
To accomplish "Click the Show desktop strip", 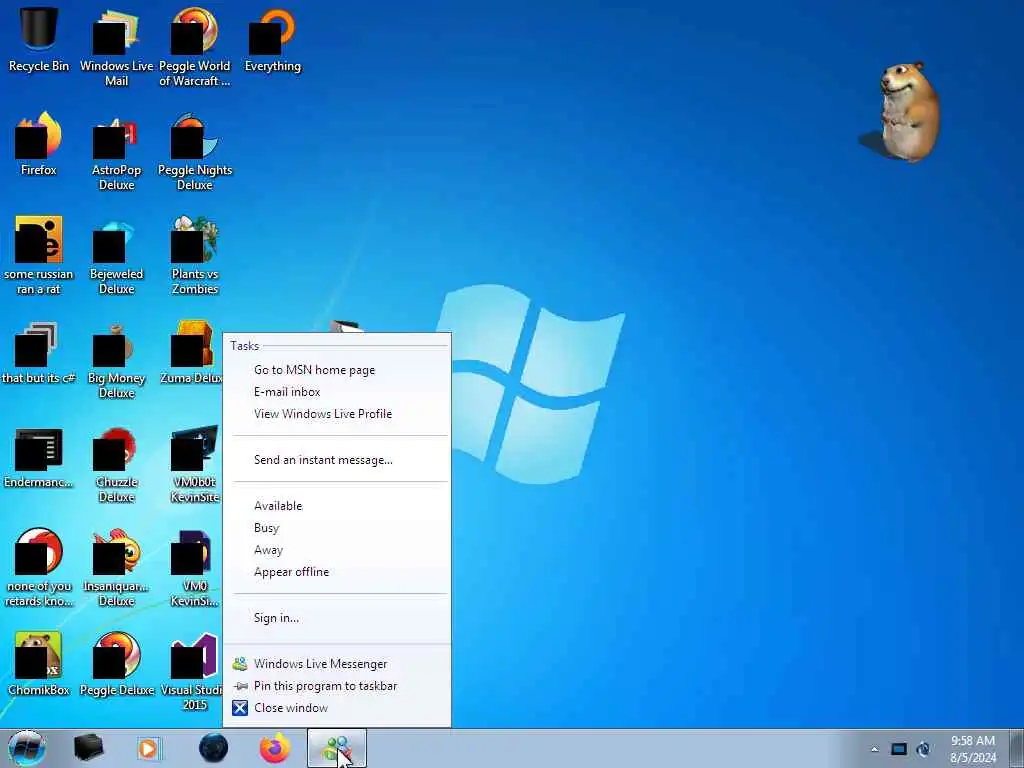I will pos(1017,748).
